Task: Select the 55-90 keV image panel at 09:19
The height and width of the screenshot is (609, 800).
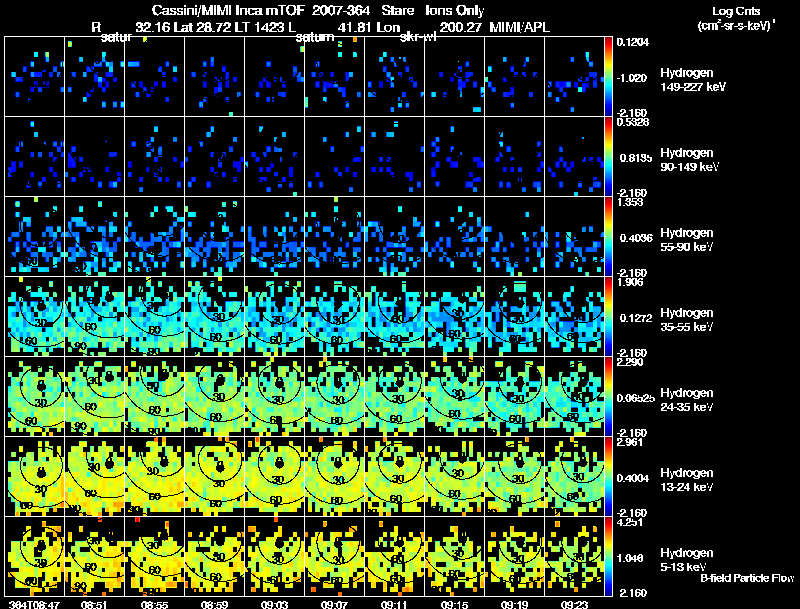Action: [x=514, y=237]
